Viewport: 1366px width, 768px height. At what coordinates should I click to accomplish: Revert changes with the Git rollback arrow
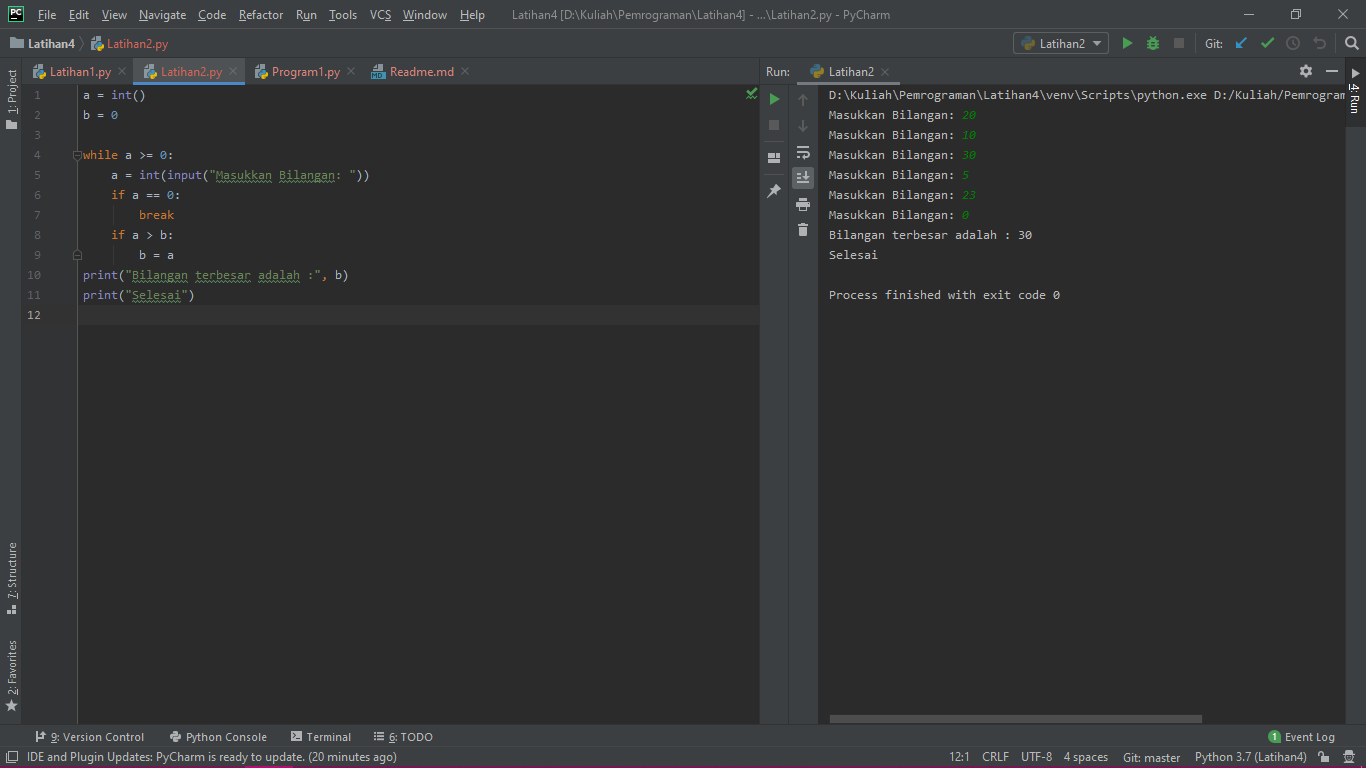pos(1319,43)
